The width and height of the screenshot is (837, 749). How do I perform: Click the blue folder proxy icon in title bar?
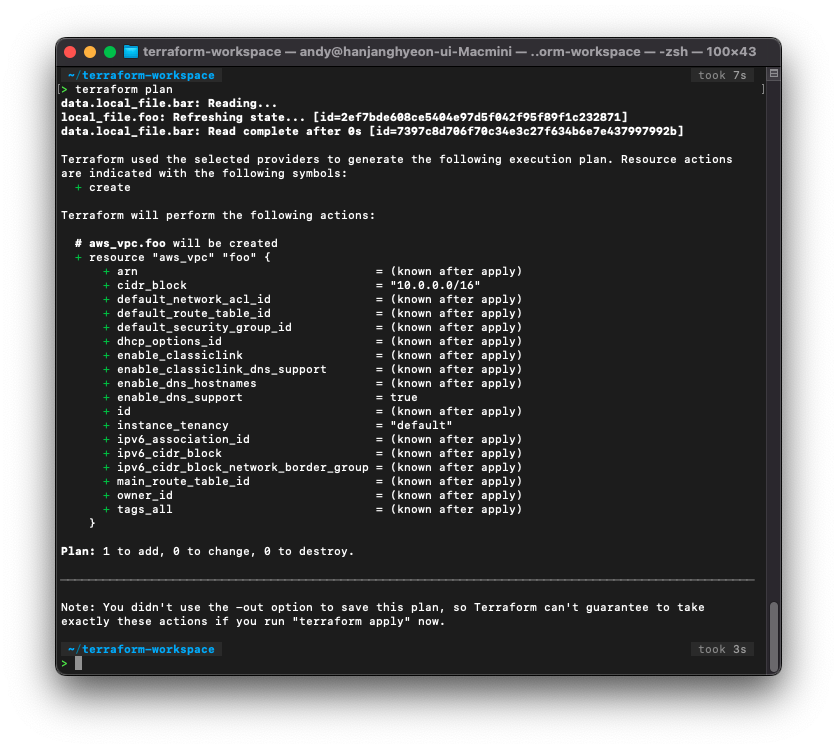131,52
